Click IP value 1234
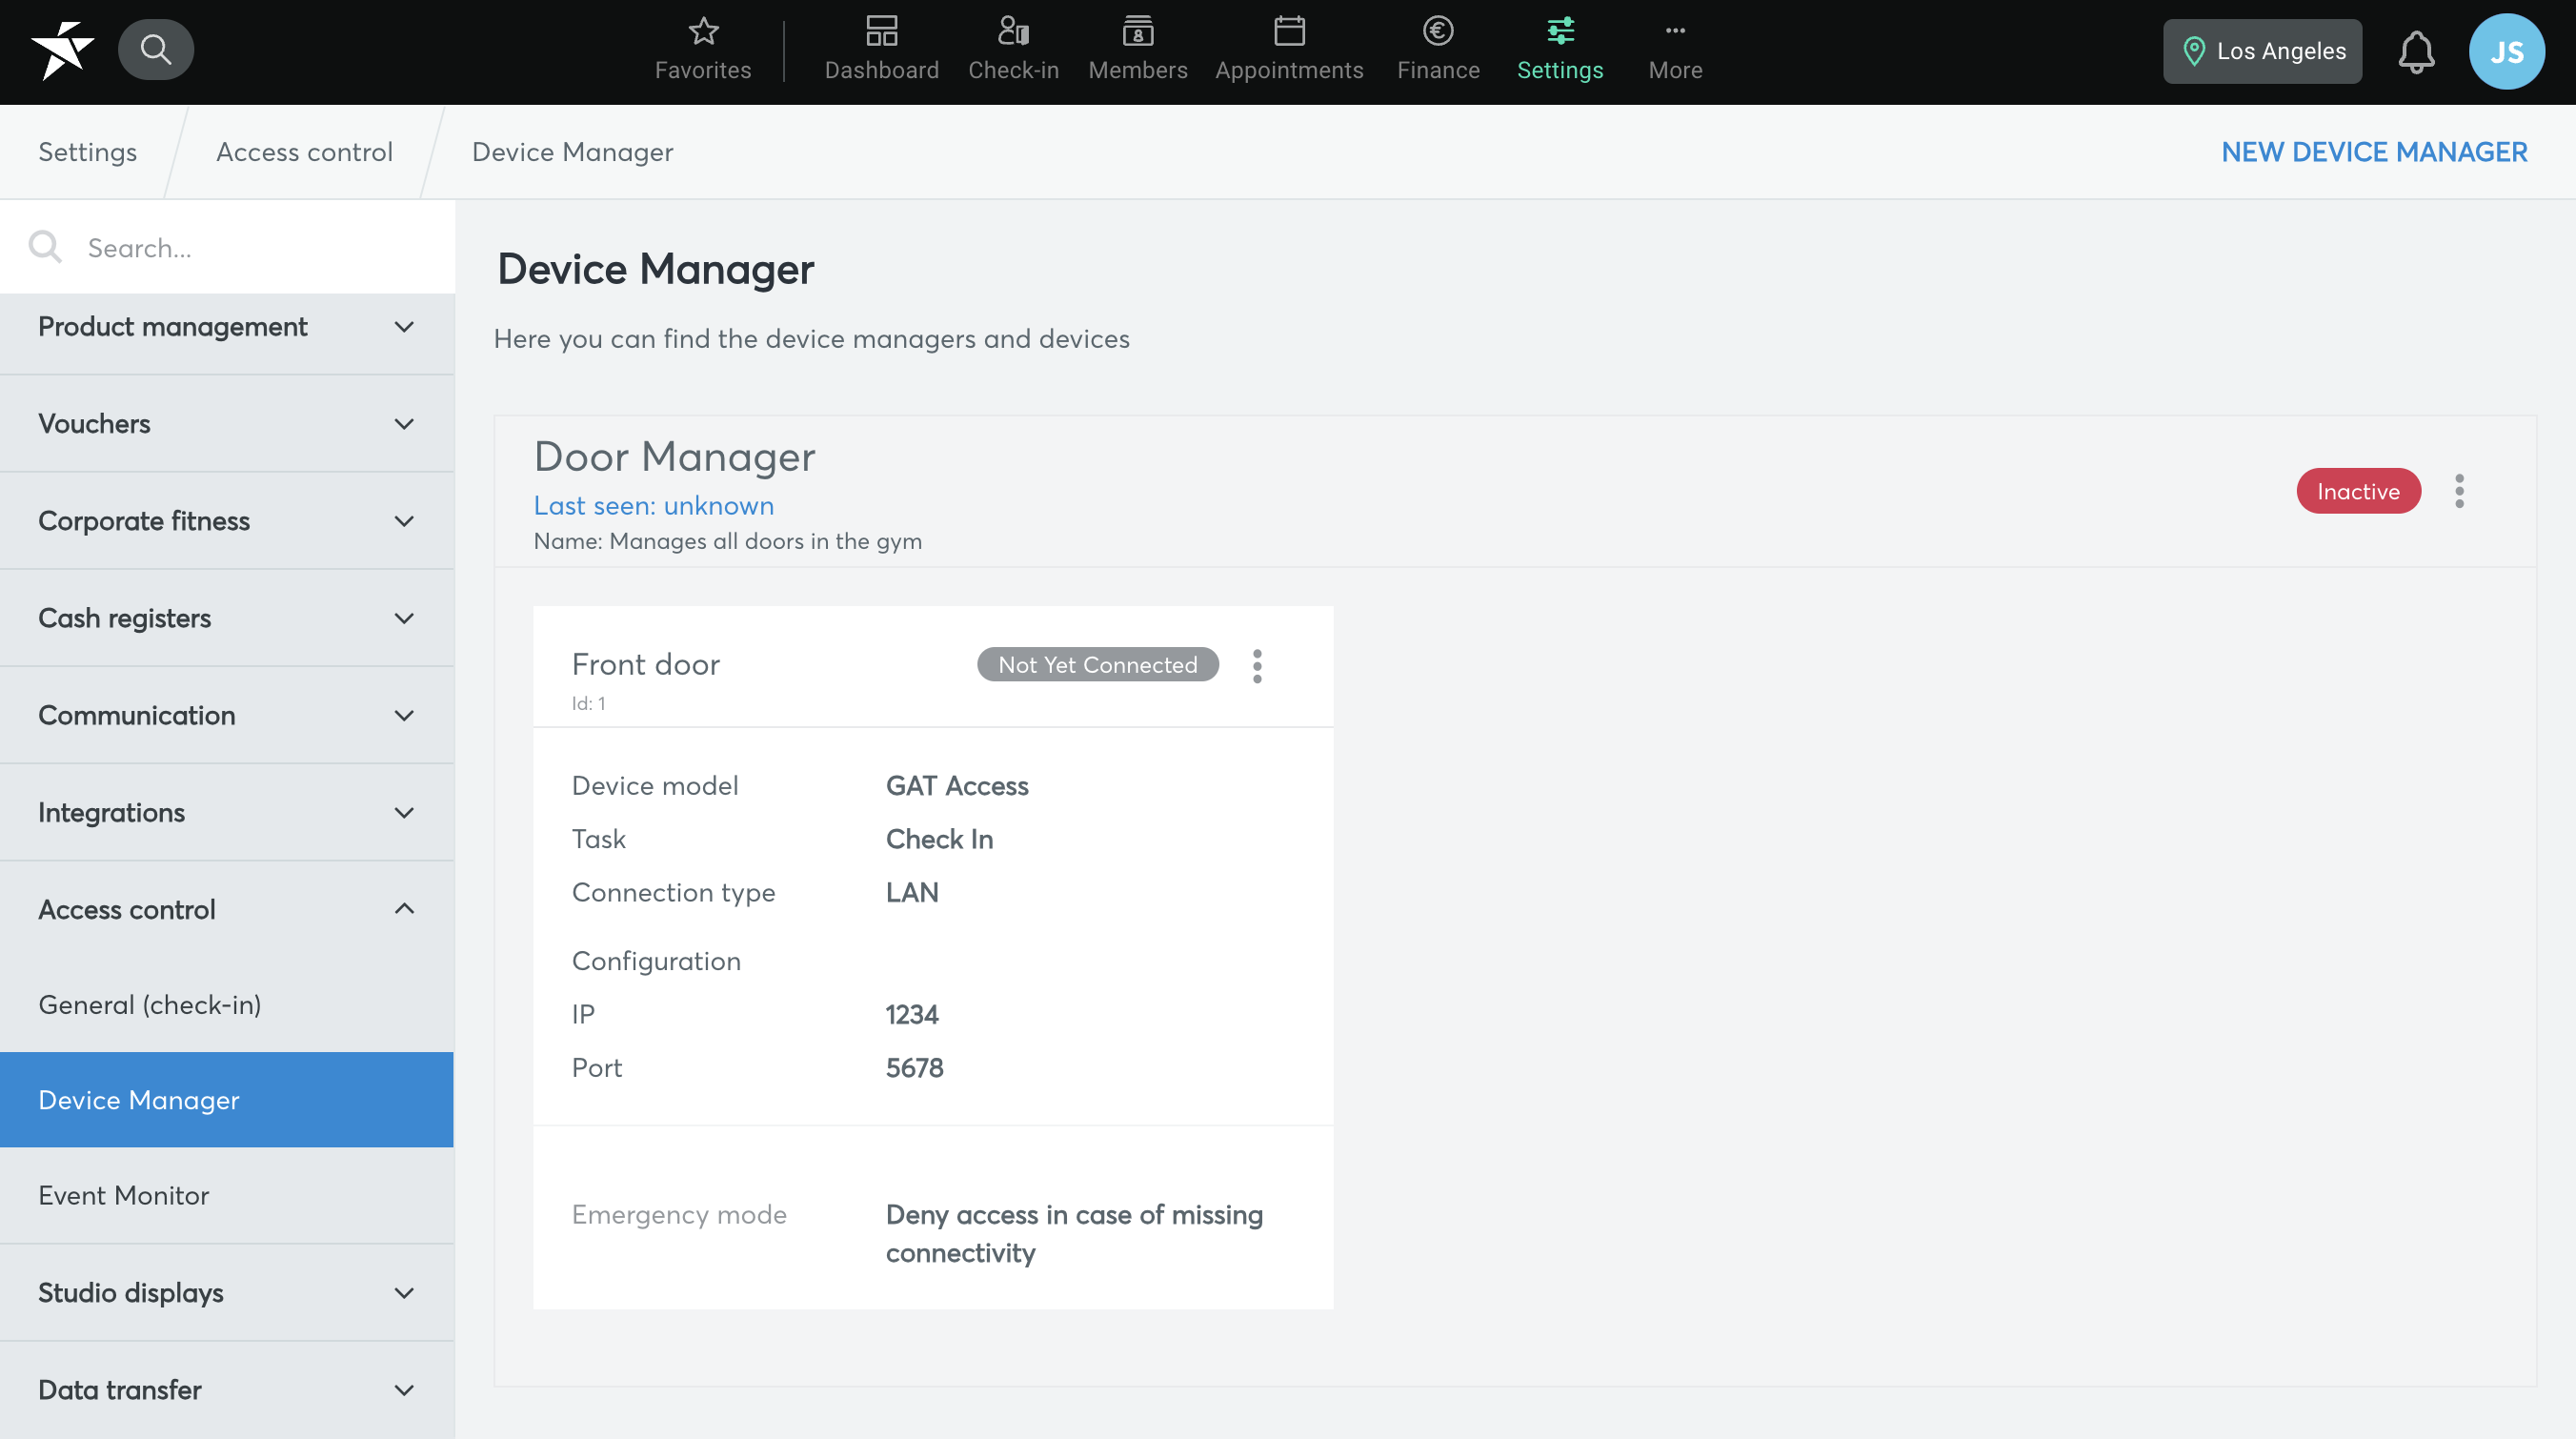 [x=912, y=1015]
